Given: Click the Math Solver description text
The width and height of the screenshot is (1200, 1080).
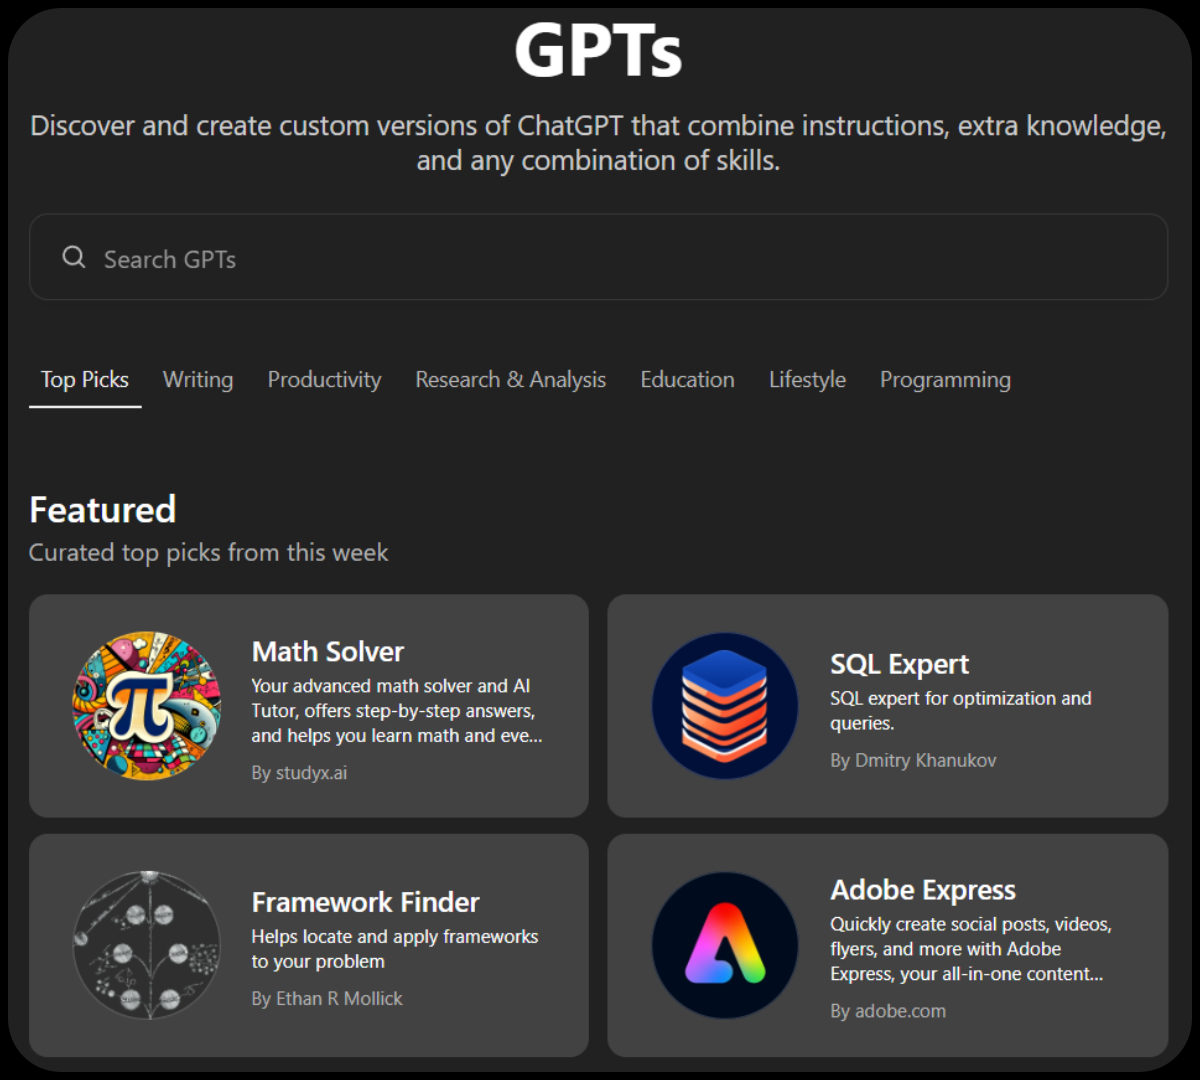Looking at the screenshot, I should pos(397,711).
